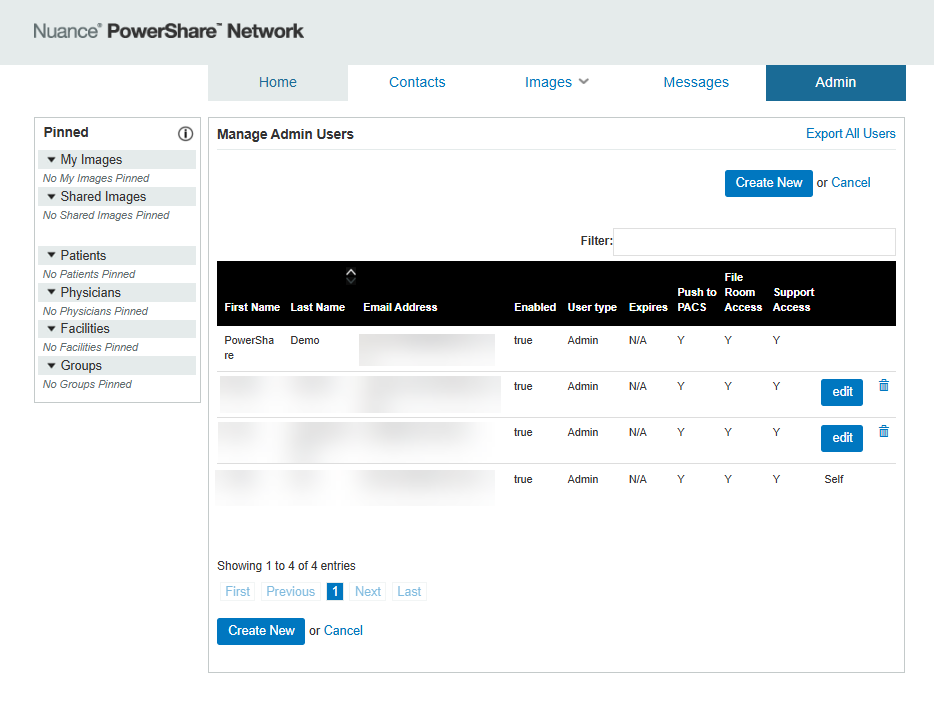The image size is (934, 715).
Task: Click trash icon for the third user row
Action: 884,431
